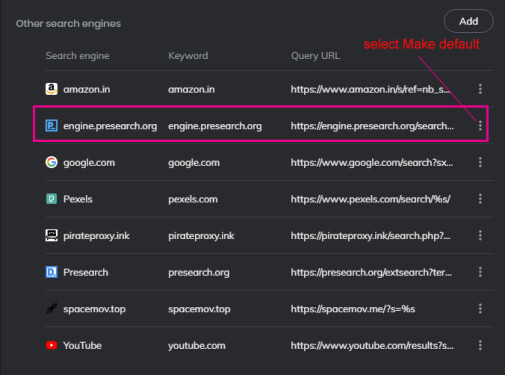The height and width of the screenshot is (375, 505).
Task: Click the Keyword column header
Action: 188,56
